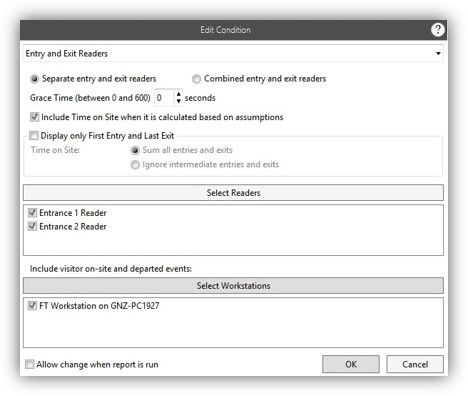Click the Select Workstations button
This screenshot has height=396, width=468.
point(233,286)
